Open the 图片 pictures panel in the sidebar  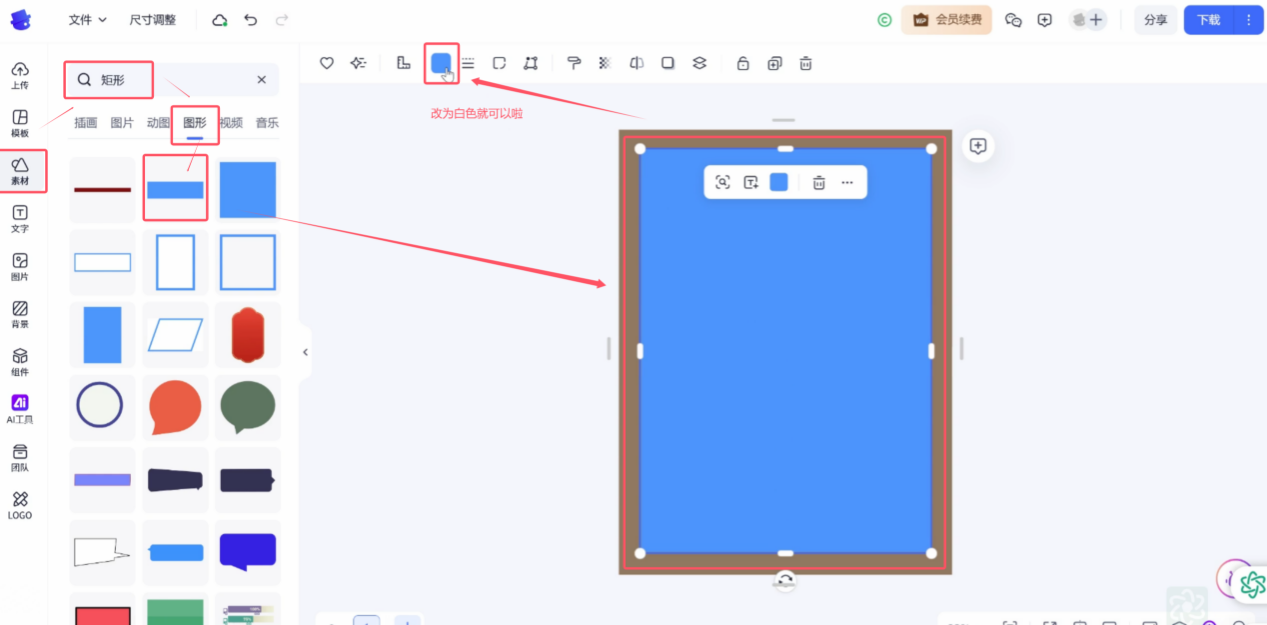pyautogui.click(x=20, y=267)
